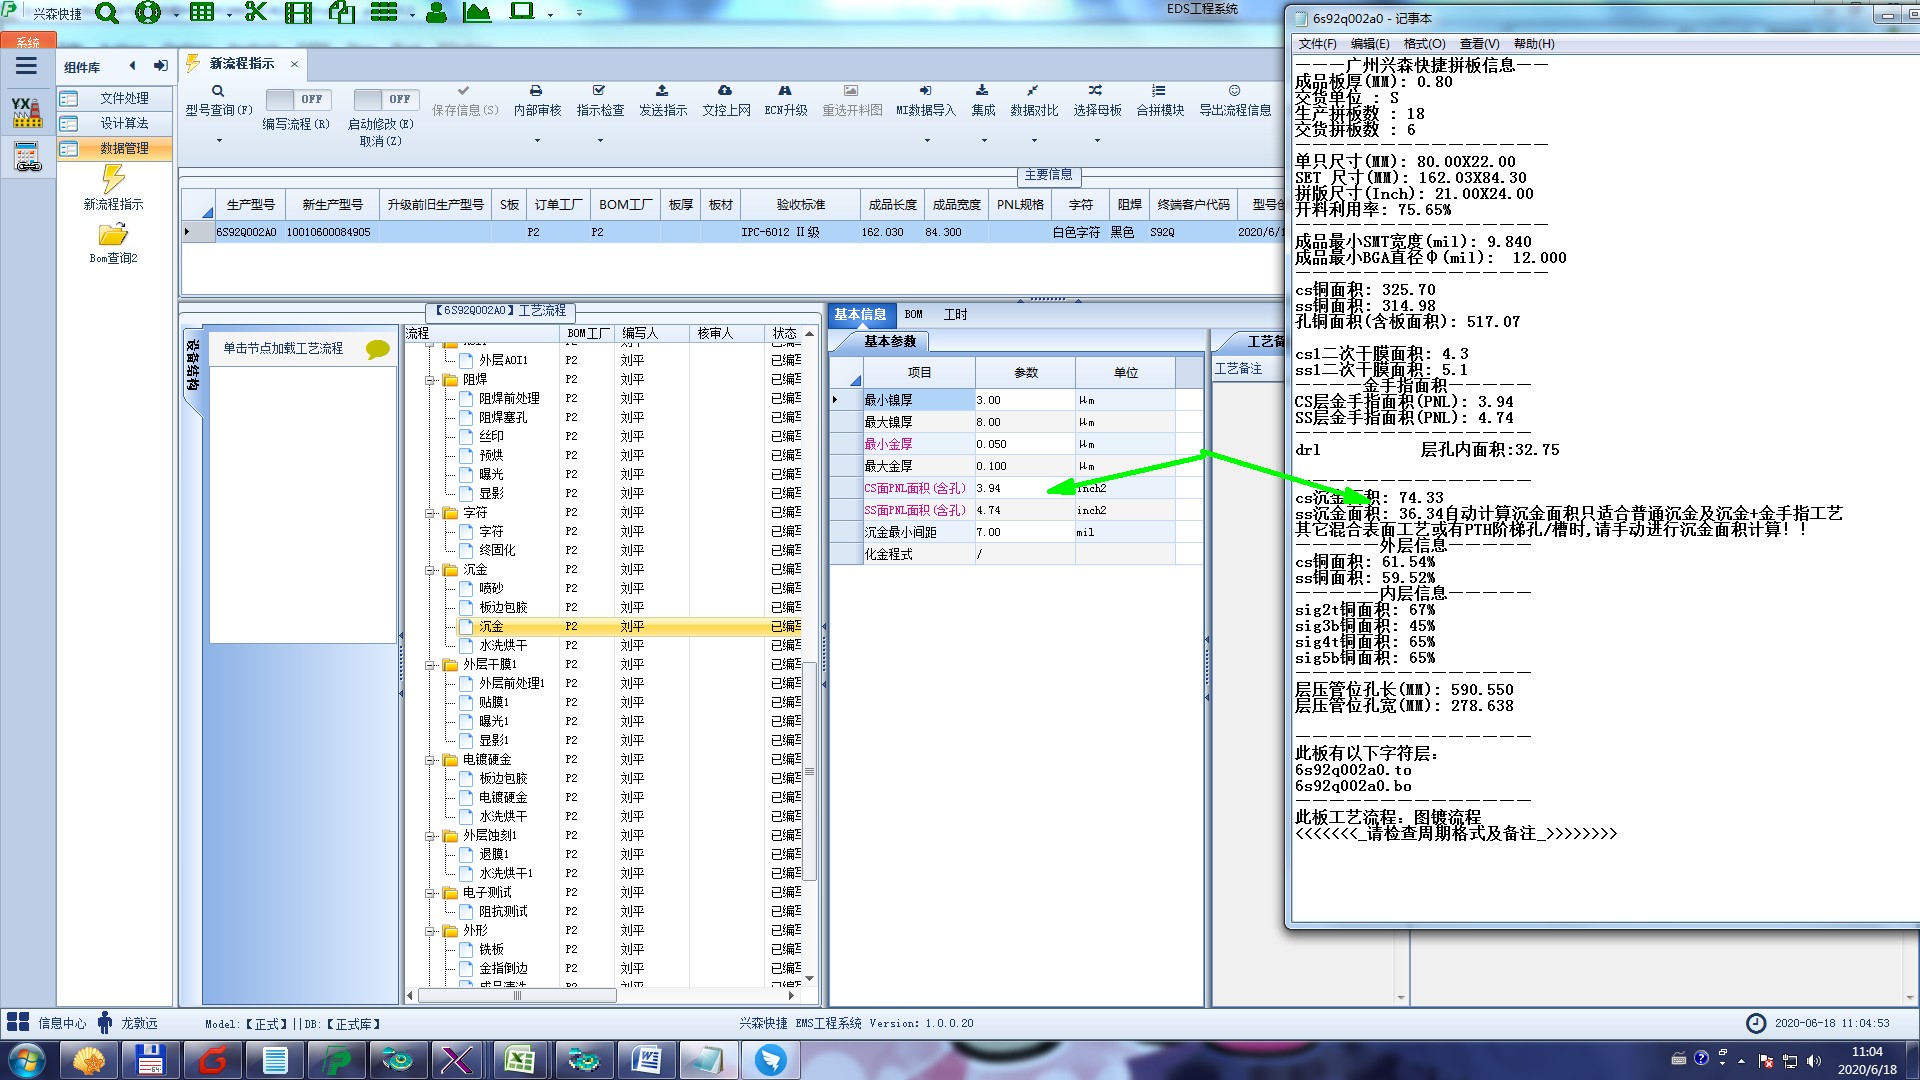Click the 数据对比 compare icon
1920x1080 pixels.
1033,91
